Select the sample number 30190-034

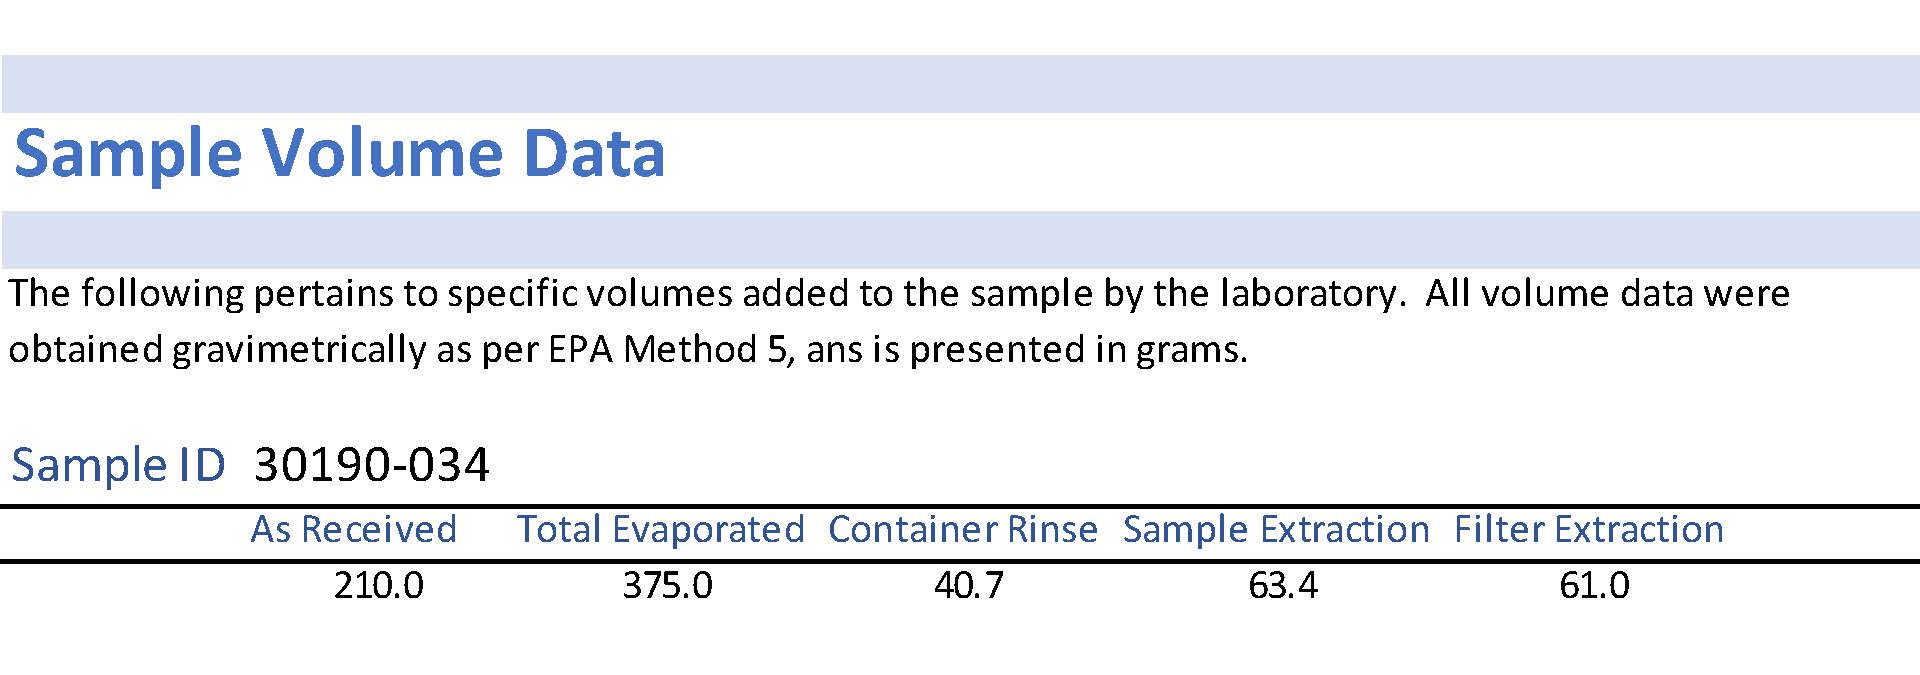[372, 465]
